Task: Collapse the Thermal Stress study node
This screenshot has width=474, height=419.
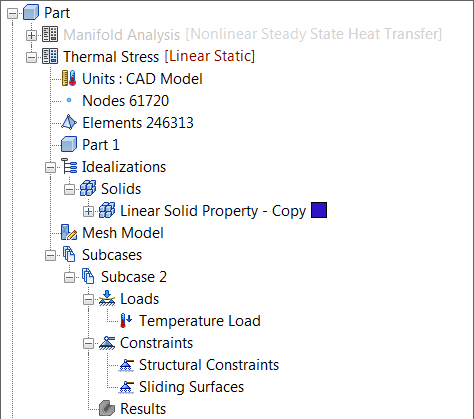Action: pyautogui.click(x=31, y=57)
